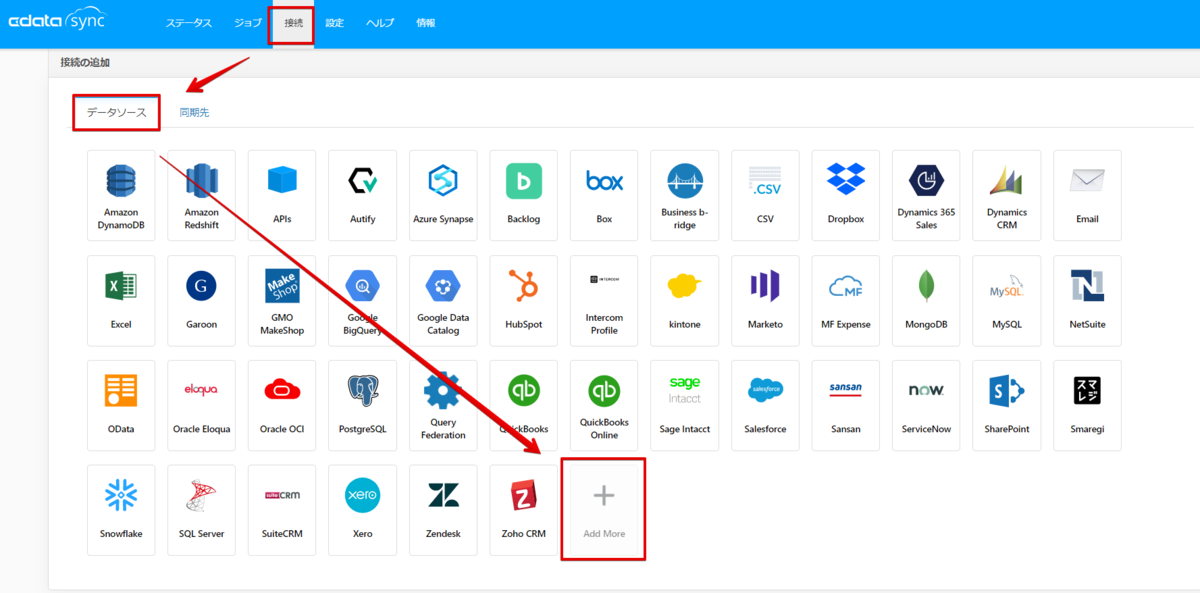The height and width of the screenshot is (593, 1200).
Task: Select the Backlog data source
Action: [x=523, y=195]
